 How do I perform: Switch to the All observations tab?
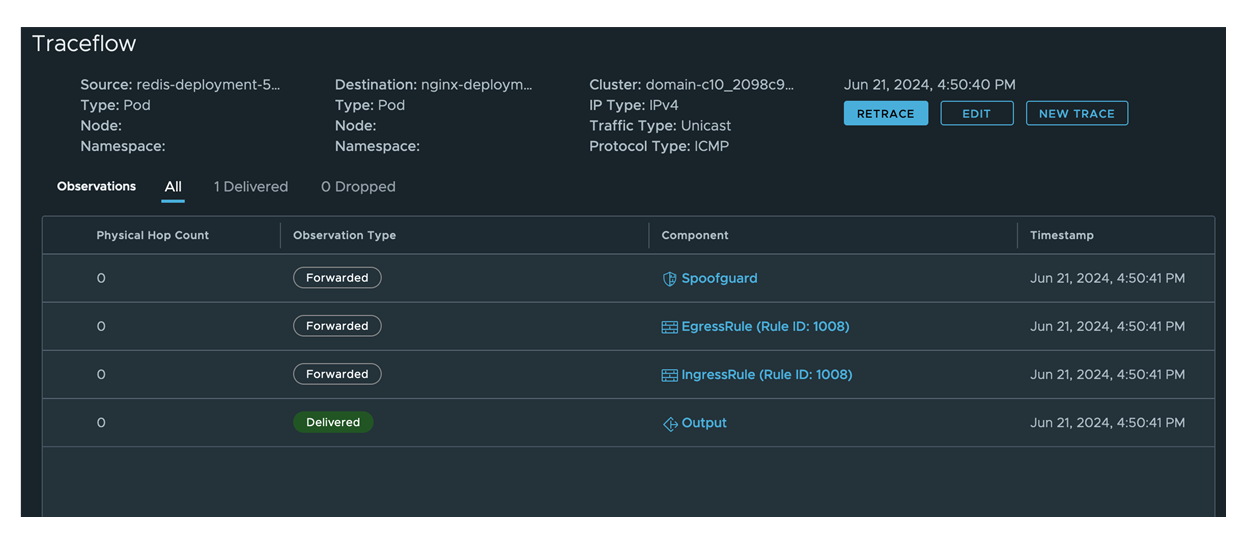coord(173,187)
